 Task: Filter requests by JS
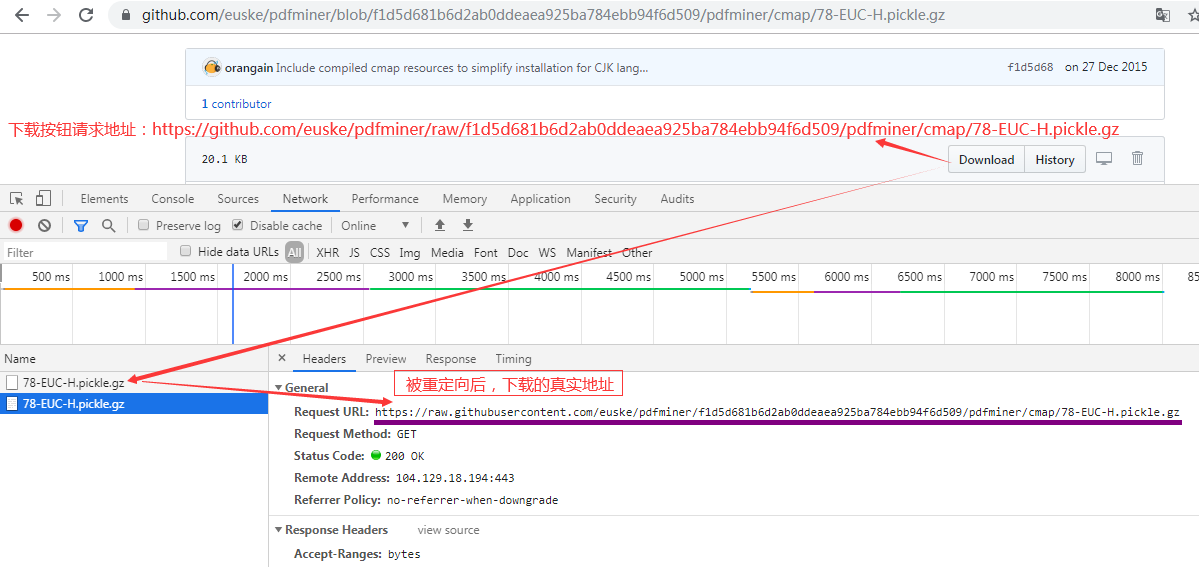click(354, 253)
